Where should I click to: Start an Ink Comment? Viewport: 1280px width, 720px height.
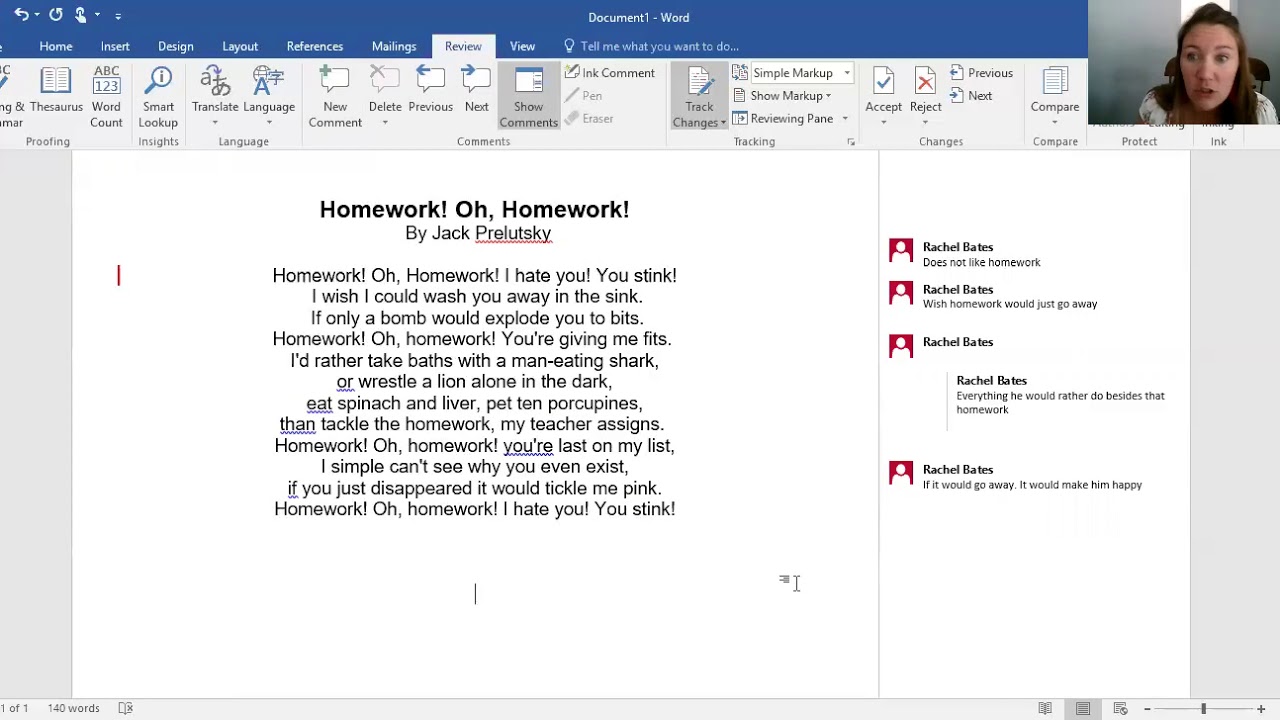610,73
